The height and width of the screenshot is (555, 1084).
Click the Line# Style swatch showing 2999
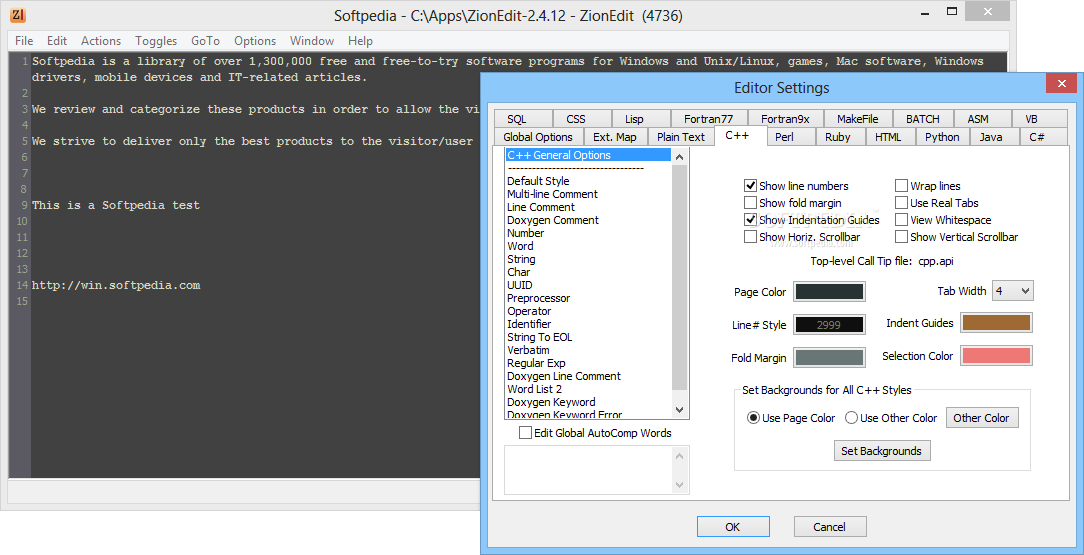point(829,324)
